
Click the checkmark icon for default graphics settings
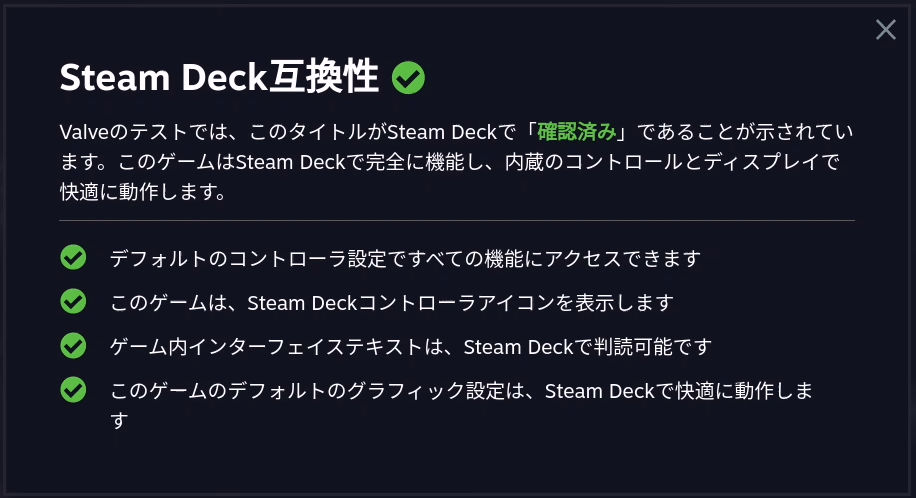click(x=73, y=390)
